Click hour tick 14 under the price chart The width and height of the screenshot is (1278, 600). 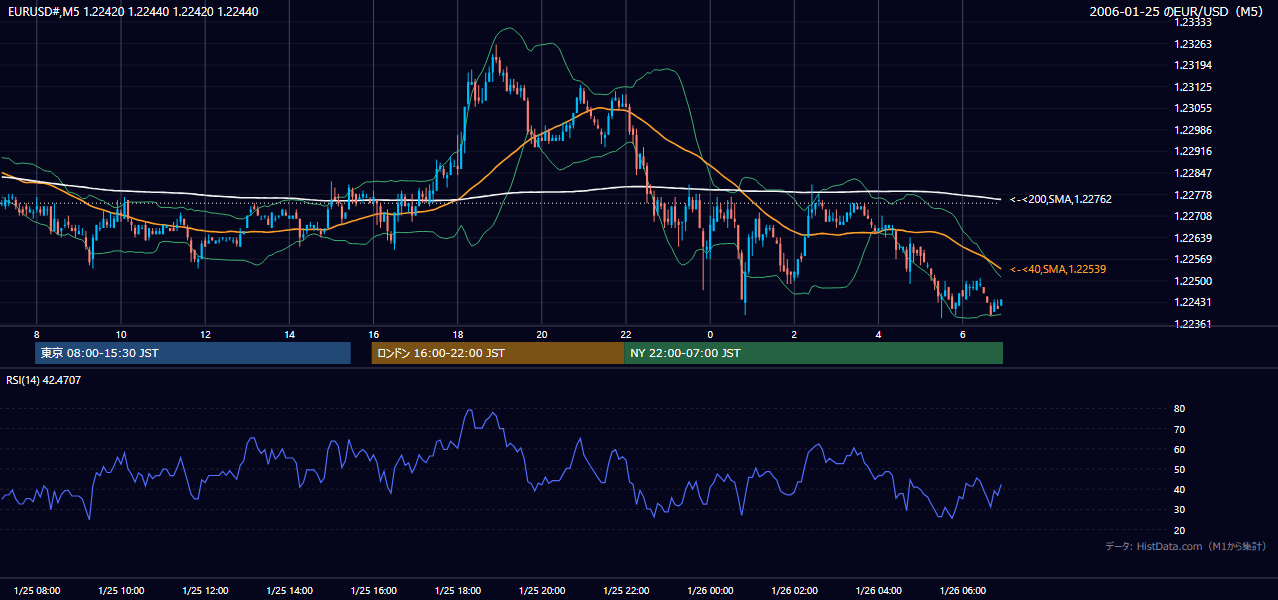289,334
